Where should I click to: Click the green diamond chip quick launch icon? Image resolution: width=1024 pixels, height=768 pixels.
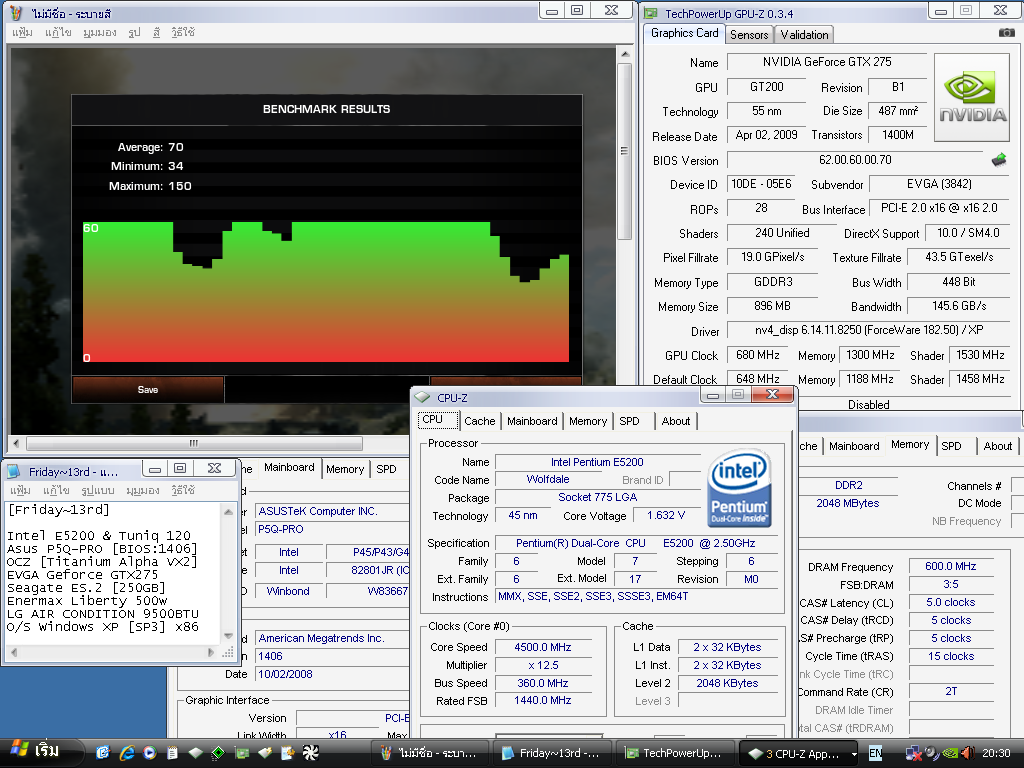pyautogui.click(x=218, y=753)
